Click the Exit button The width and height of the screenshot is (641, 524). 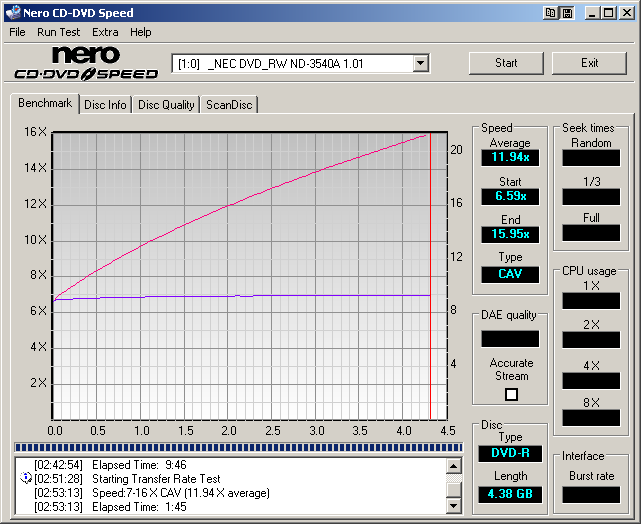pyautogui.click(x=589, y=63)
